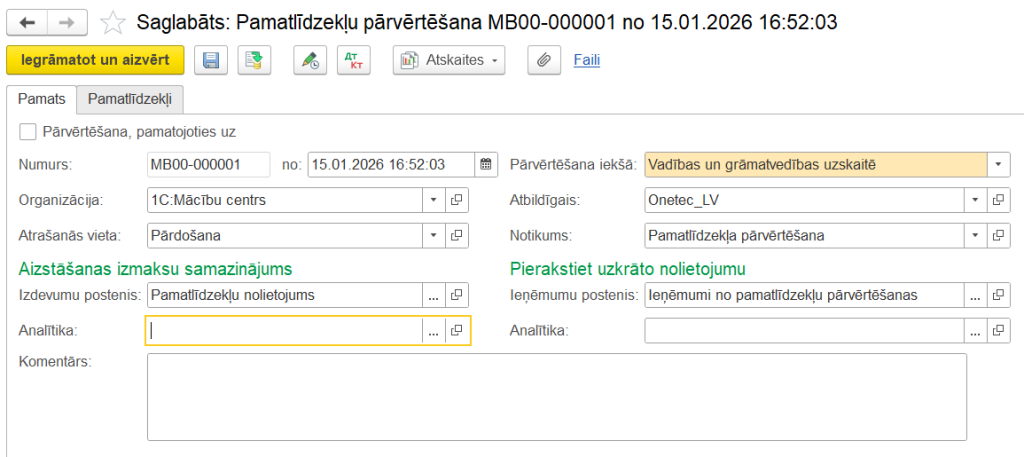
Task: Add document to favorites with star icon
Action: pos(115,21)
